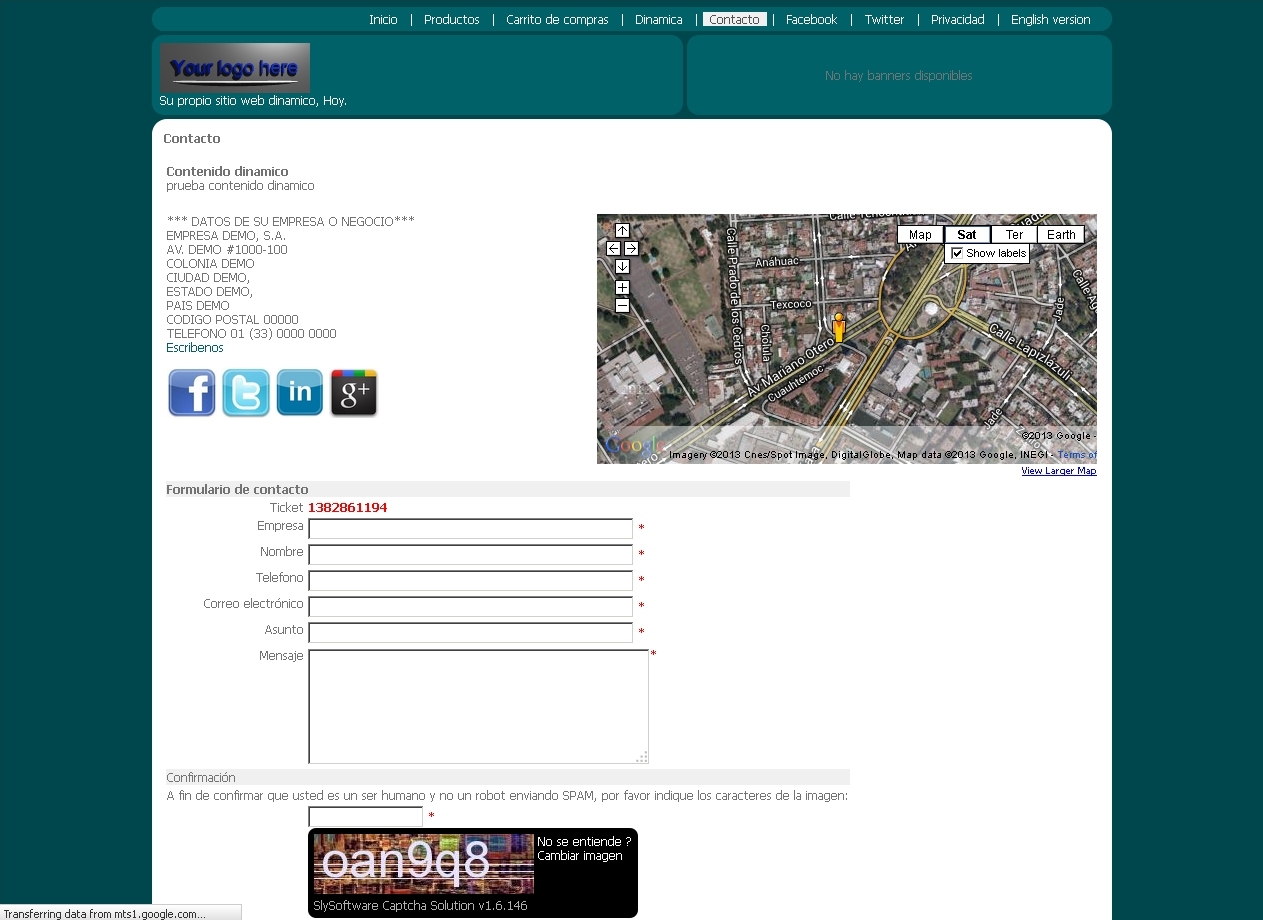Open the Privacidad page

958,20
